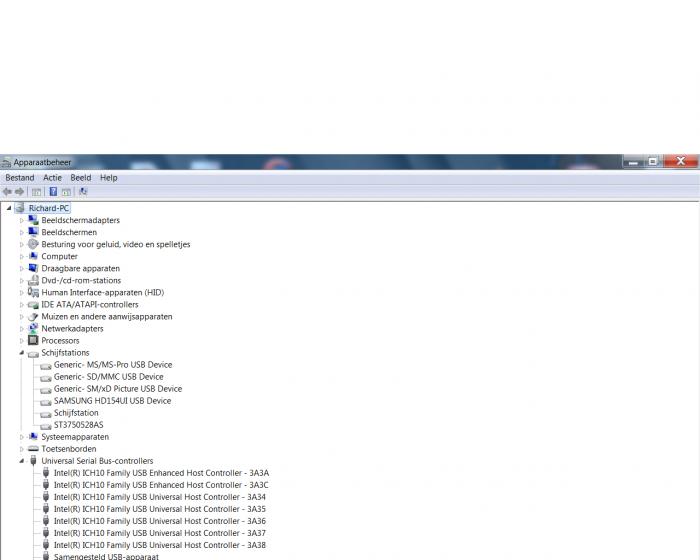Click the icon of the Computer category
Image resolution: width=700 pixels, height=560 pixels.
33,256
